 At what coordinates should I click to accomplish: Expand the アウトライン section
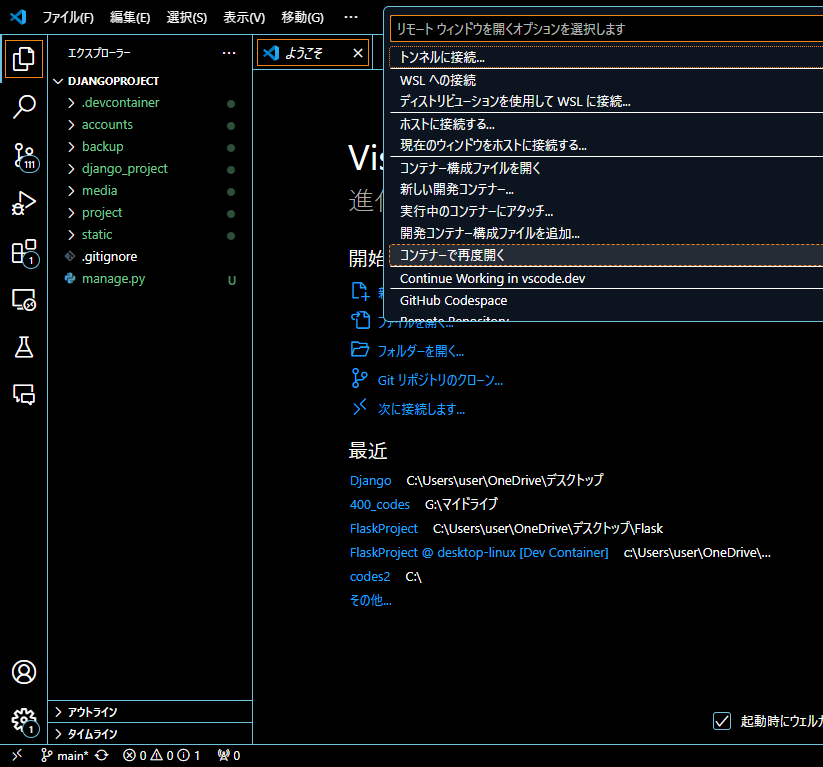pos(150,712)
